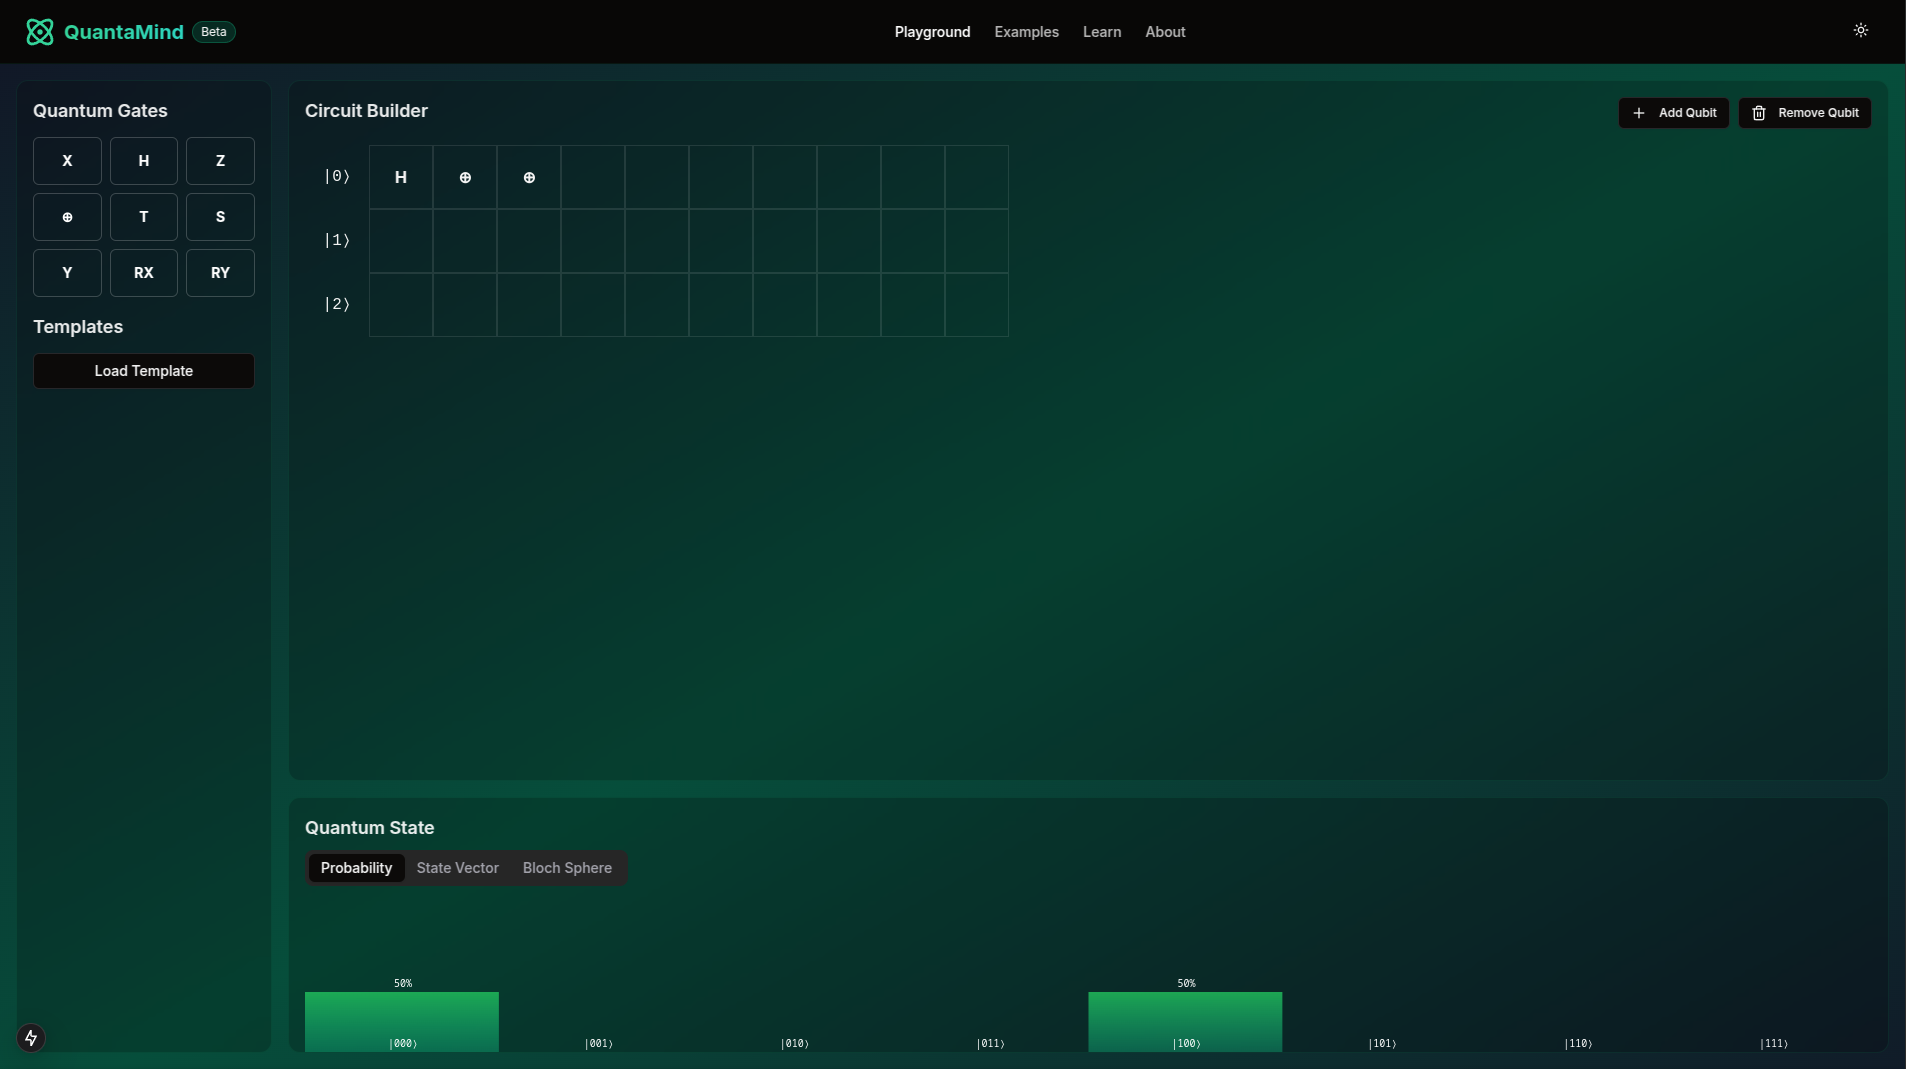
Task: Click the H gate placed on qubit 0
Action: [401, 177]
